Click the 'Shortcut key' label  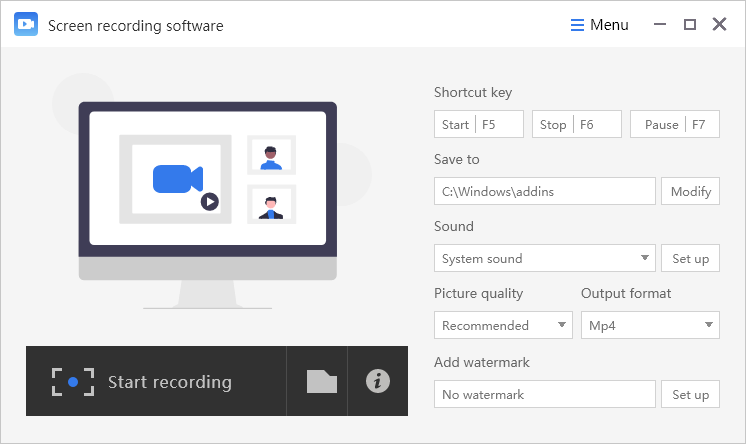click(473, 92)
